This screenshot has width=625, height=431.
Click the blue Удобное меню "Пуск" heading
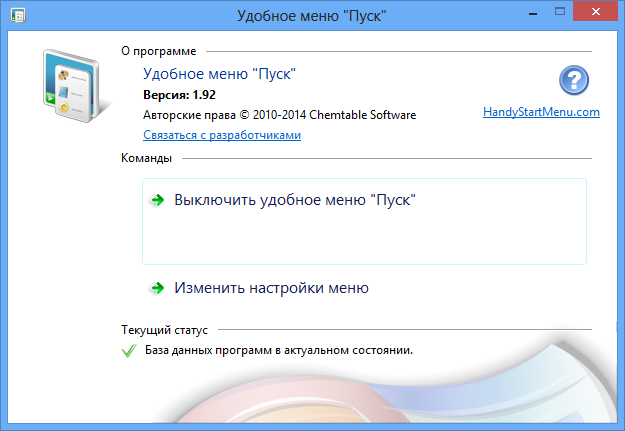click(219, 74)
